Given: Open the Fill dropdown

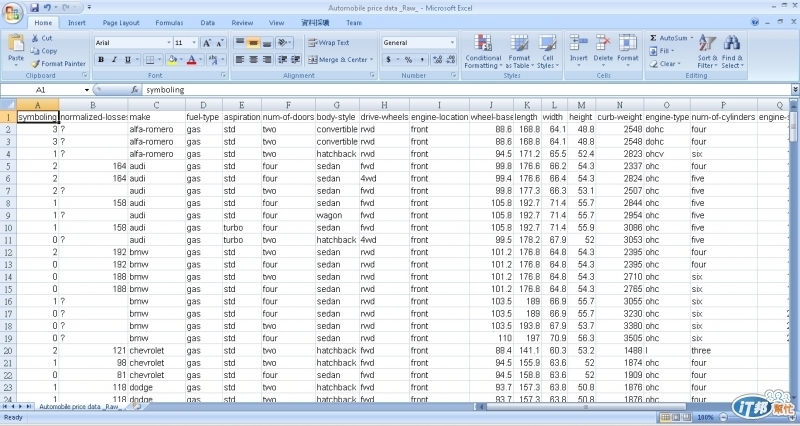Looking at the screenshot, I should pyautogui.click(x=662, y=51).
